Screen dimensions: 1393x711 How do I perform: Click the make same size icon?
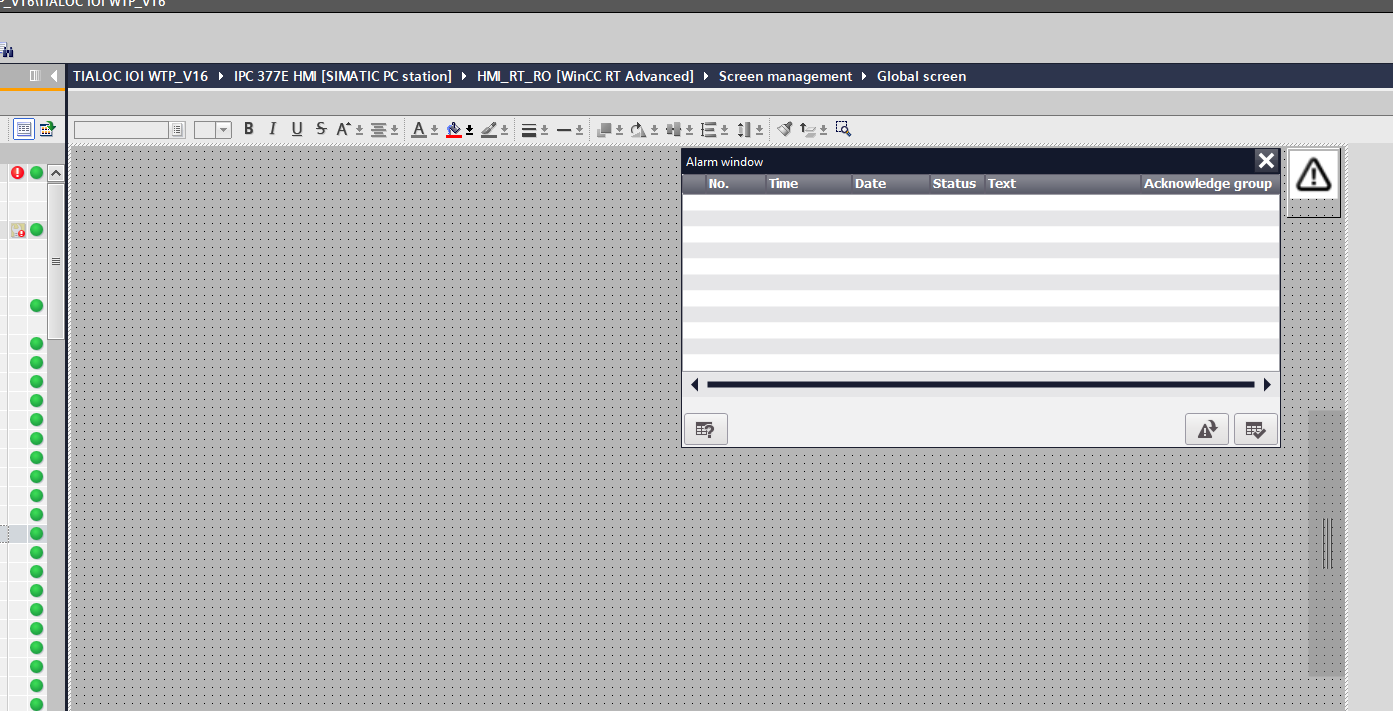(744, 129)
